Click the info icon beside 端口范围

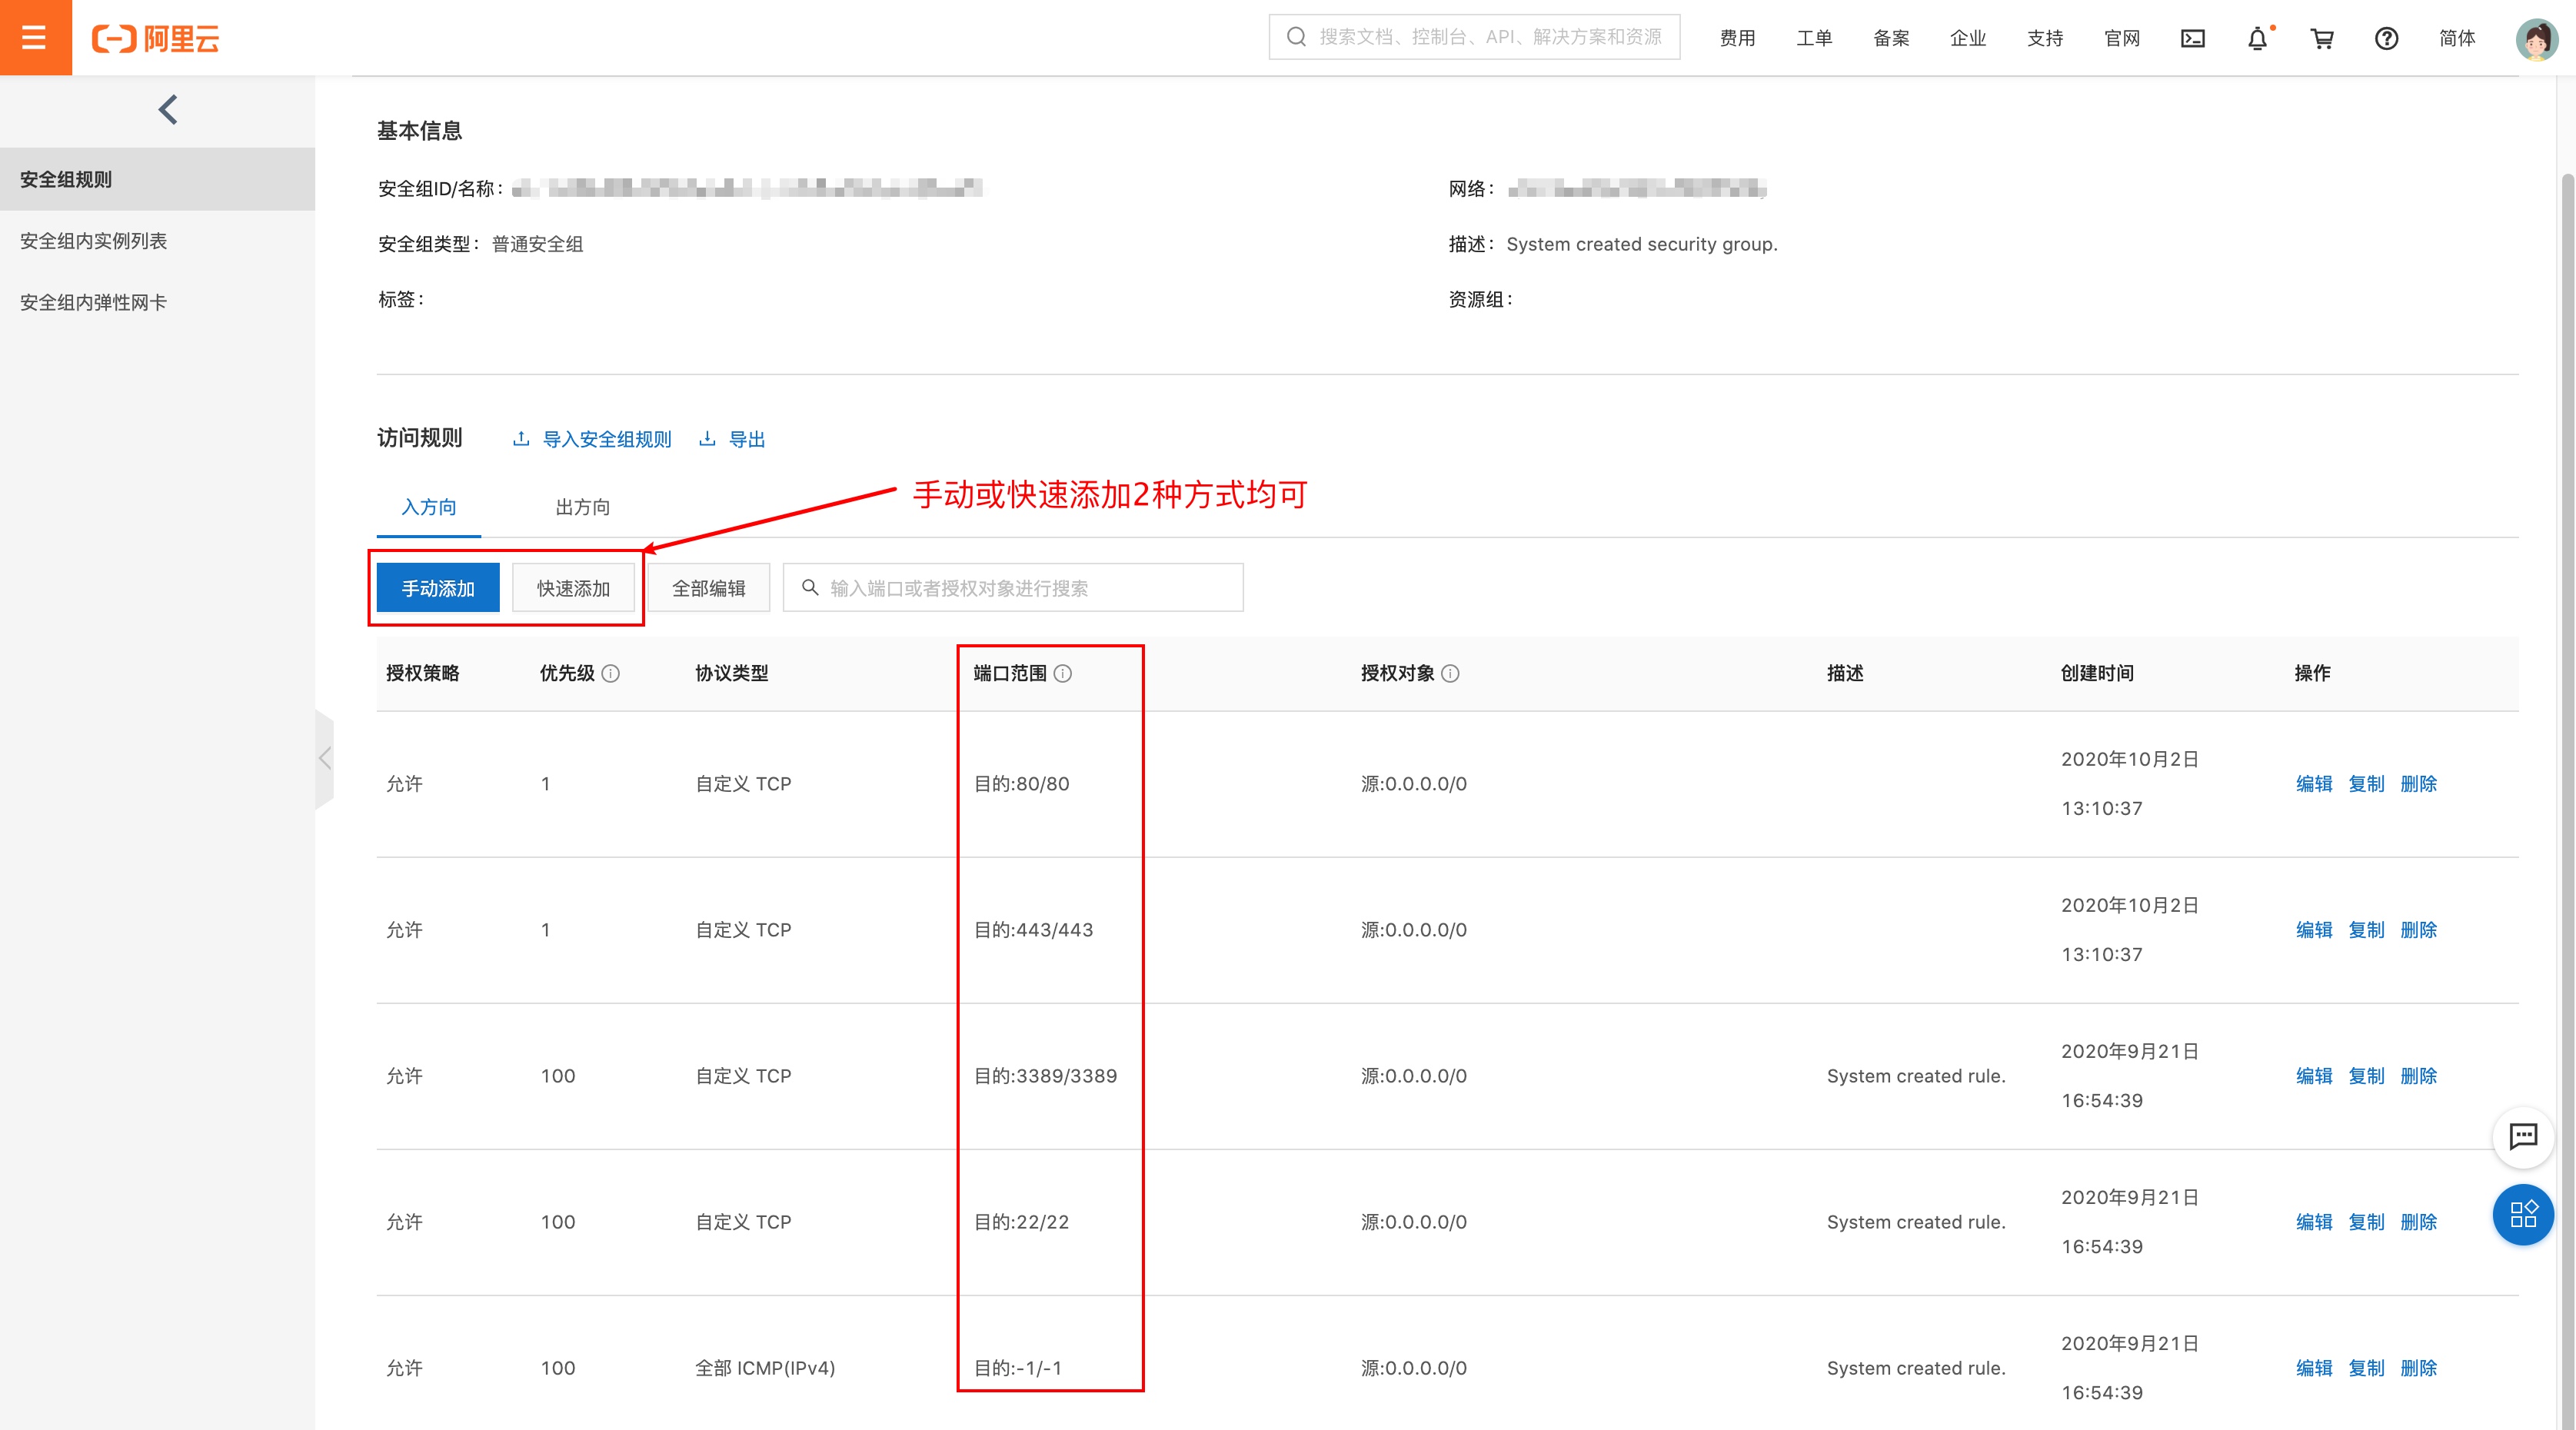pos(1063,673)
